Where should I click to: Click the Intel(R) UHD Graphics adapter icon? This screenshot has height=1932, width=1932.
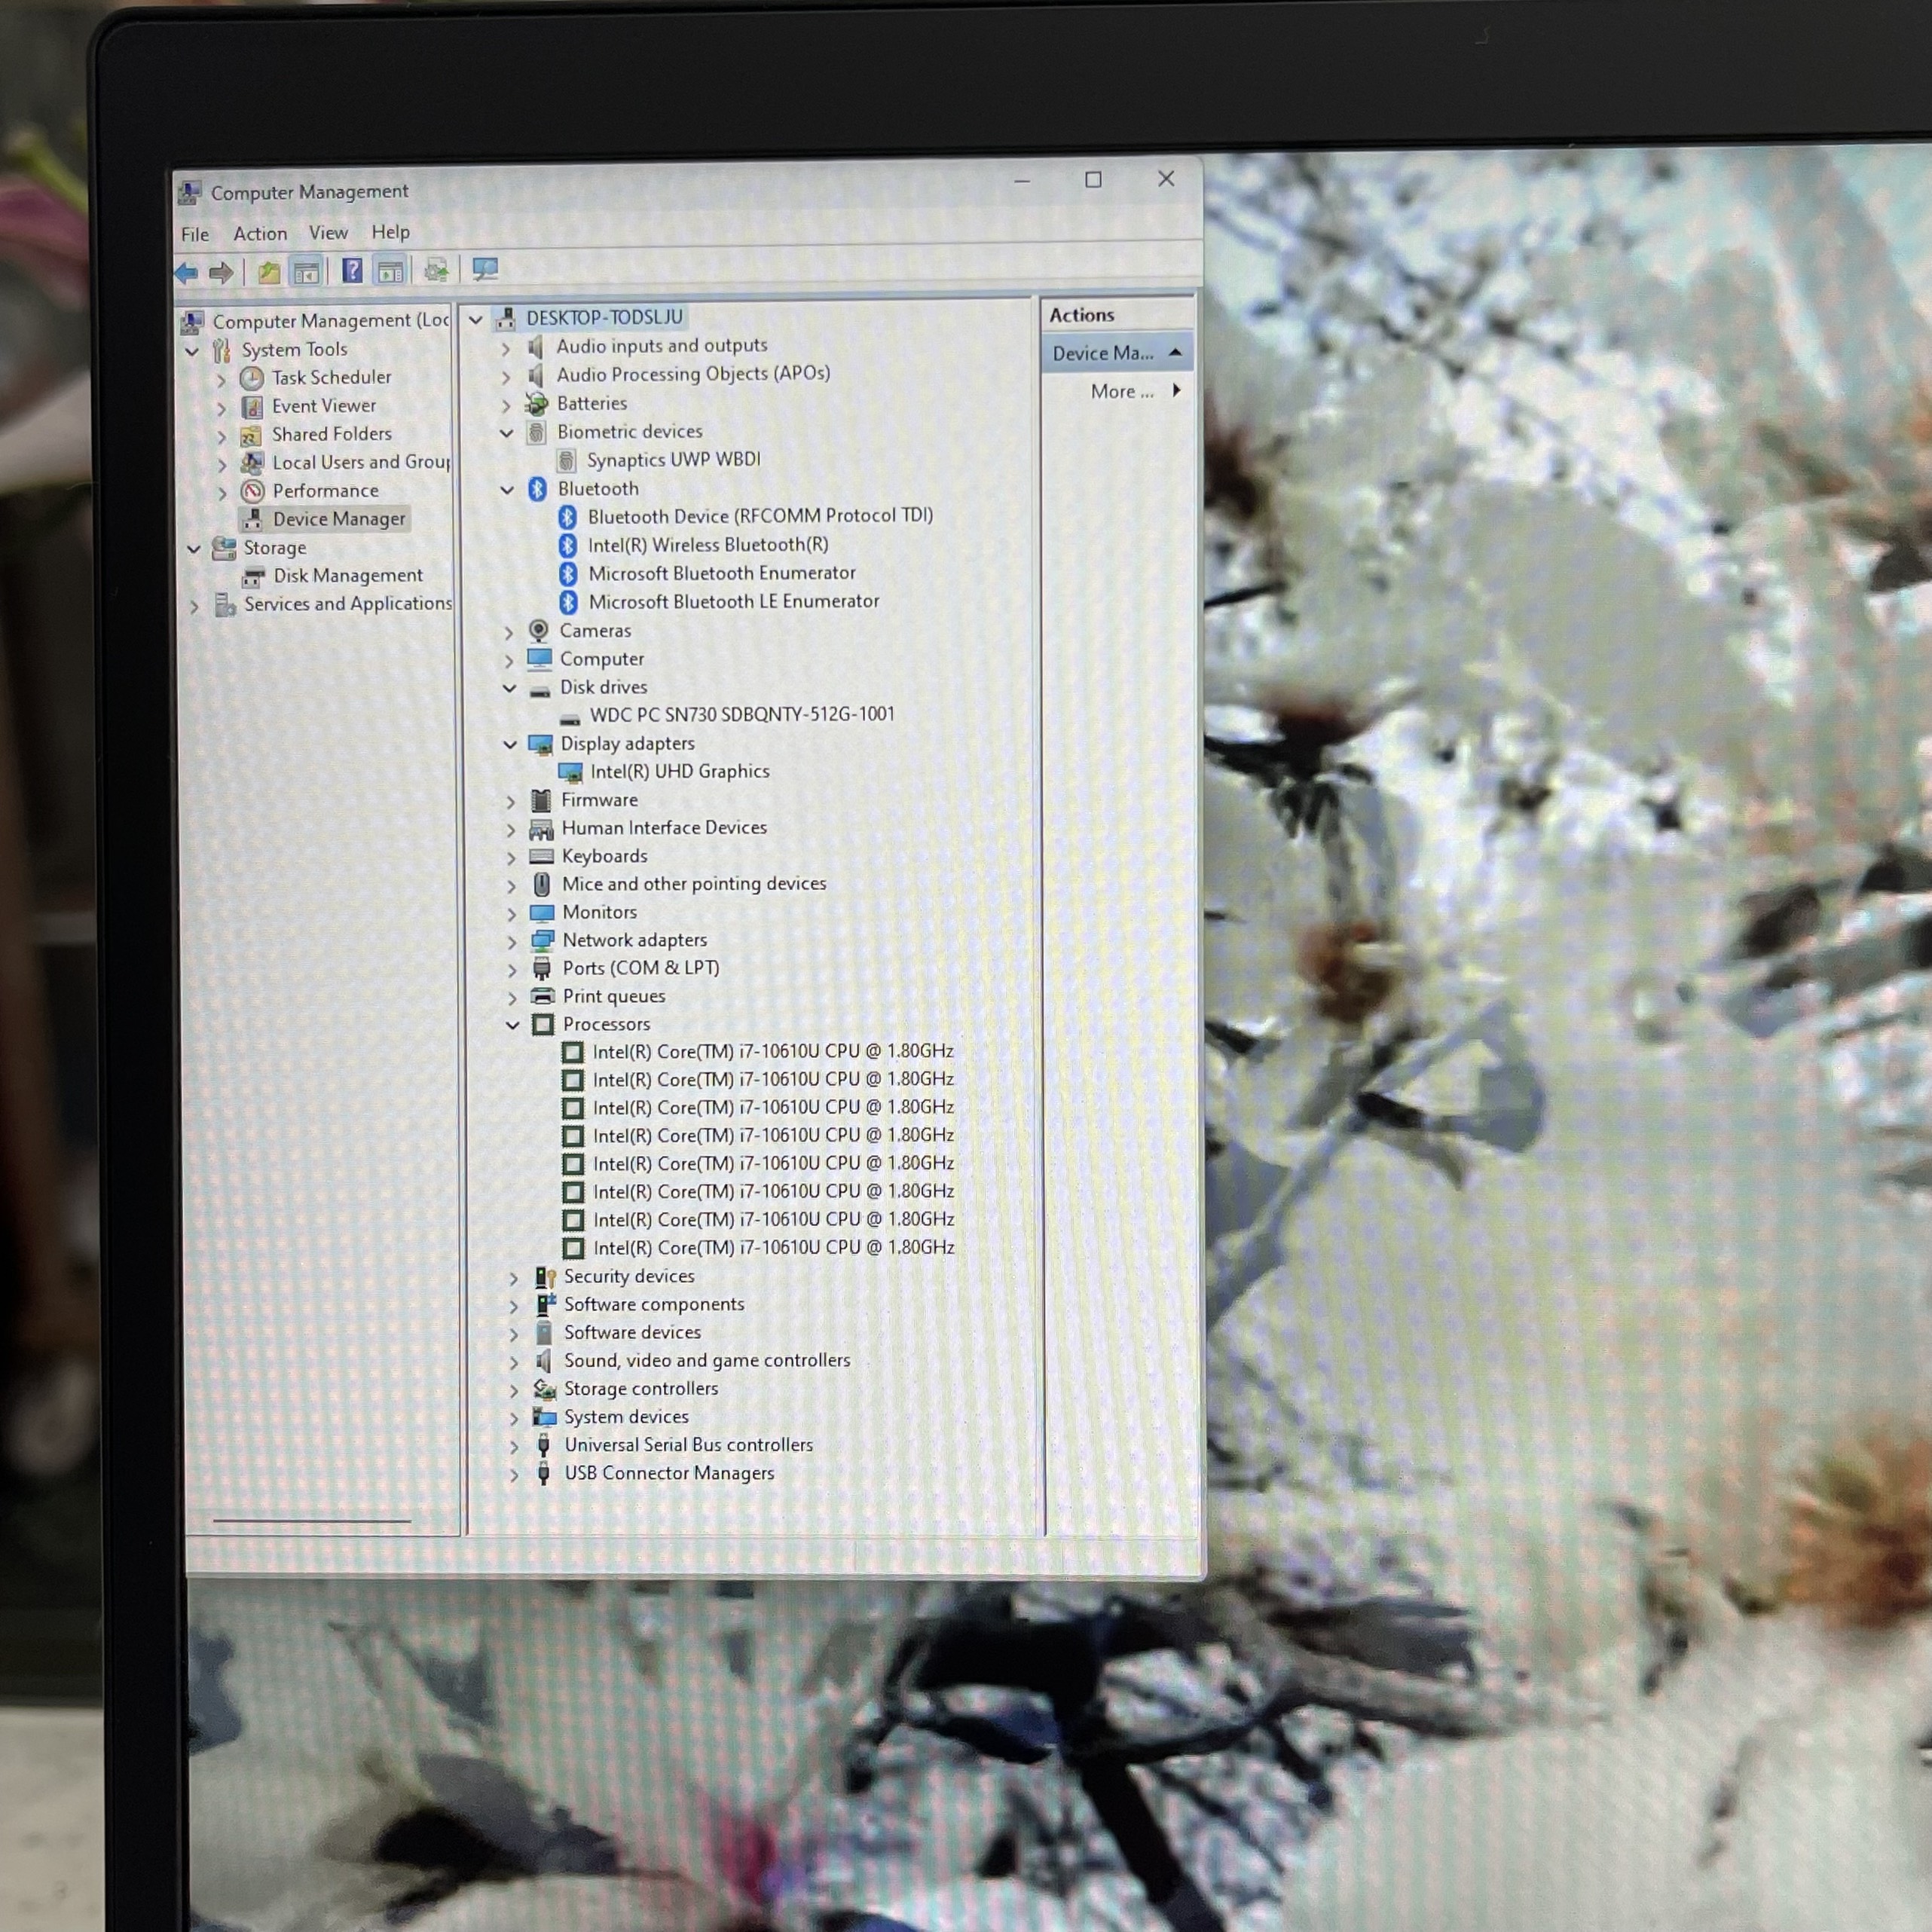(x=570, y=772)
